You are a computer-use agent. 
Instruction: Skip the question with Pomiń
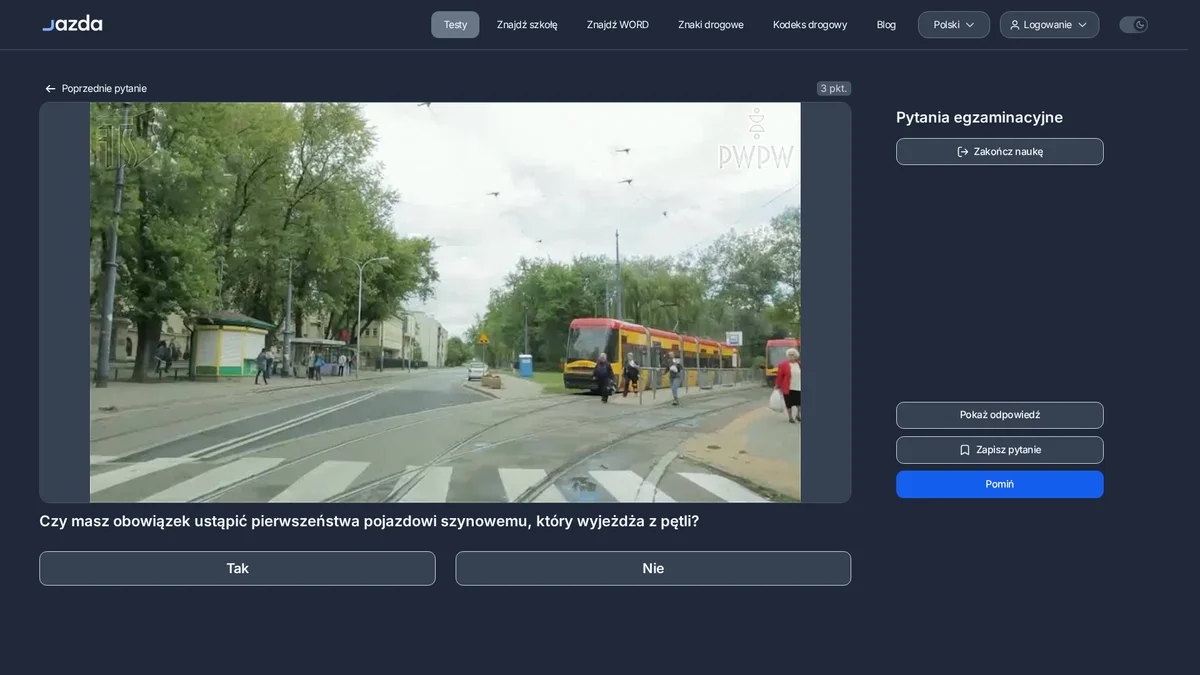point(1000,484)
